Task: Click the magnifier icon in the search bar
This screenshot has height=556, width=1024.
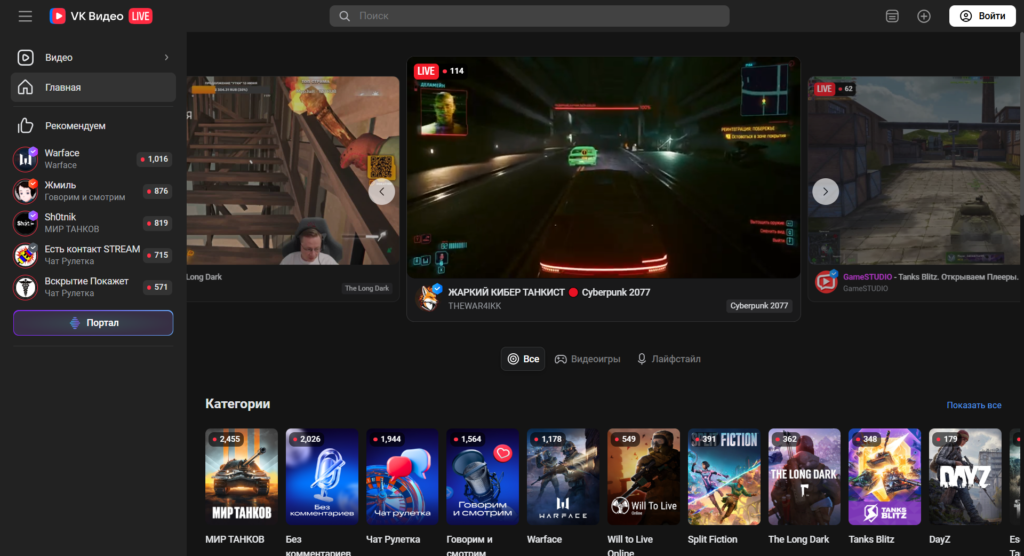Action: (x=344, y=16)
